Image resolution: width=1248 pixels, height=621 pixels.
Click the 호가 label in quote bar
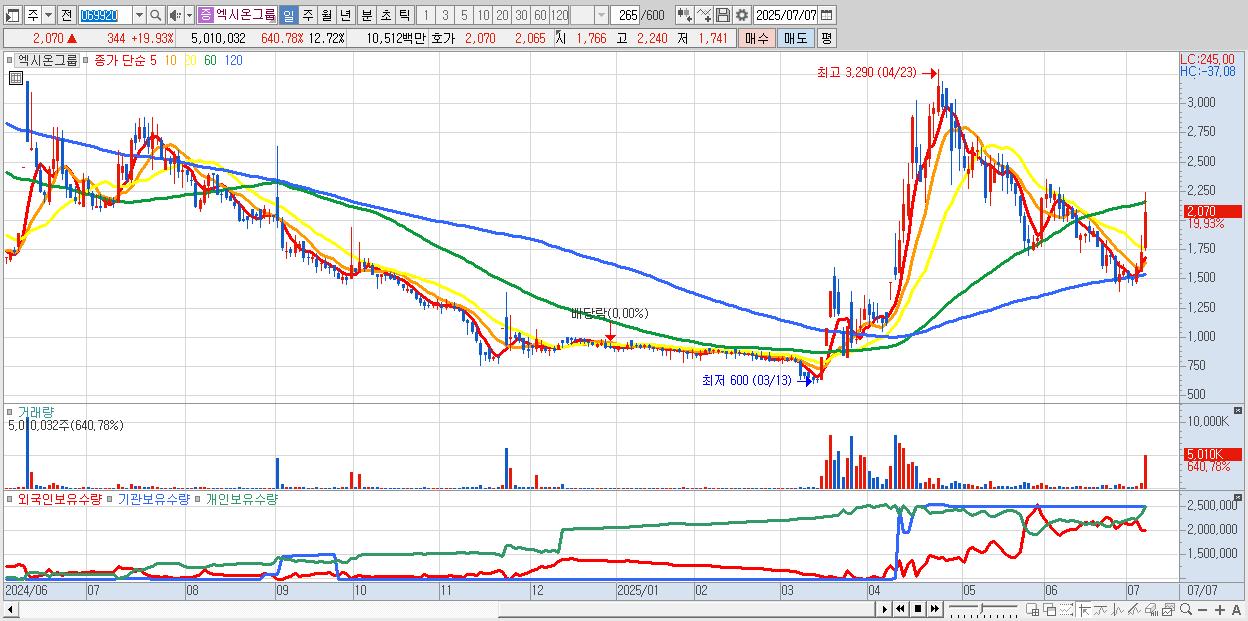coord(442,38)
